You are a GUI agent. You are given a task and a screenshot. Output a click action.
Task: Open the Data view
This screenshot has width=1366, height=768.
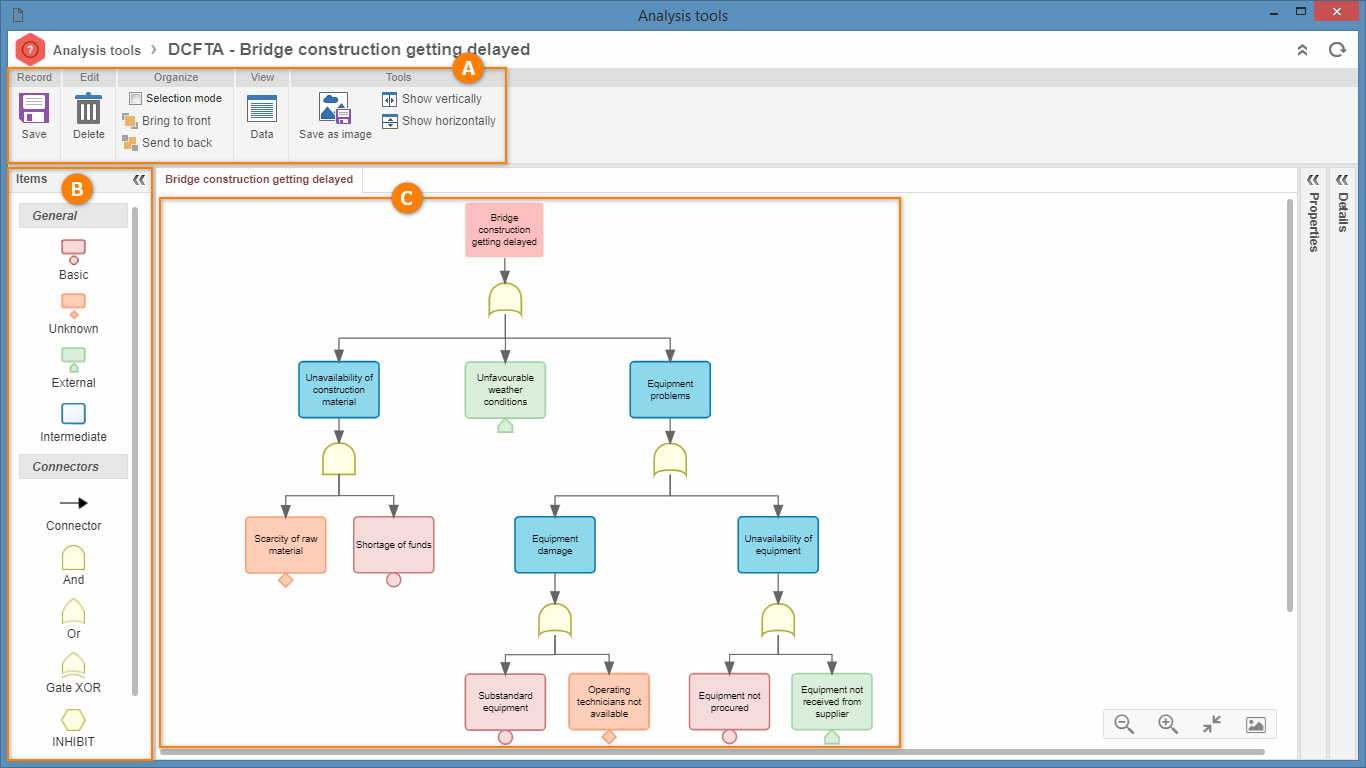click(262, 116)
